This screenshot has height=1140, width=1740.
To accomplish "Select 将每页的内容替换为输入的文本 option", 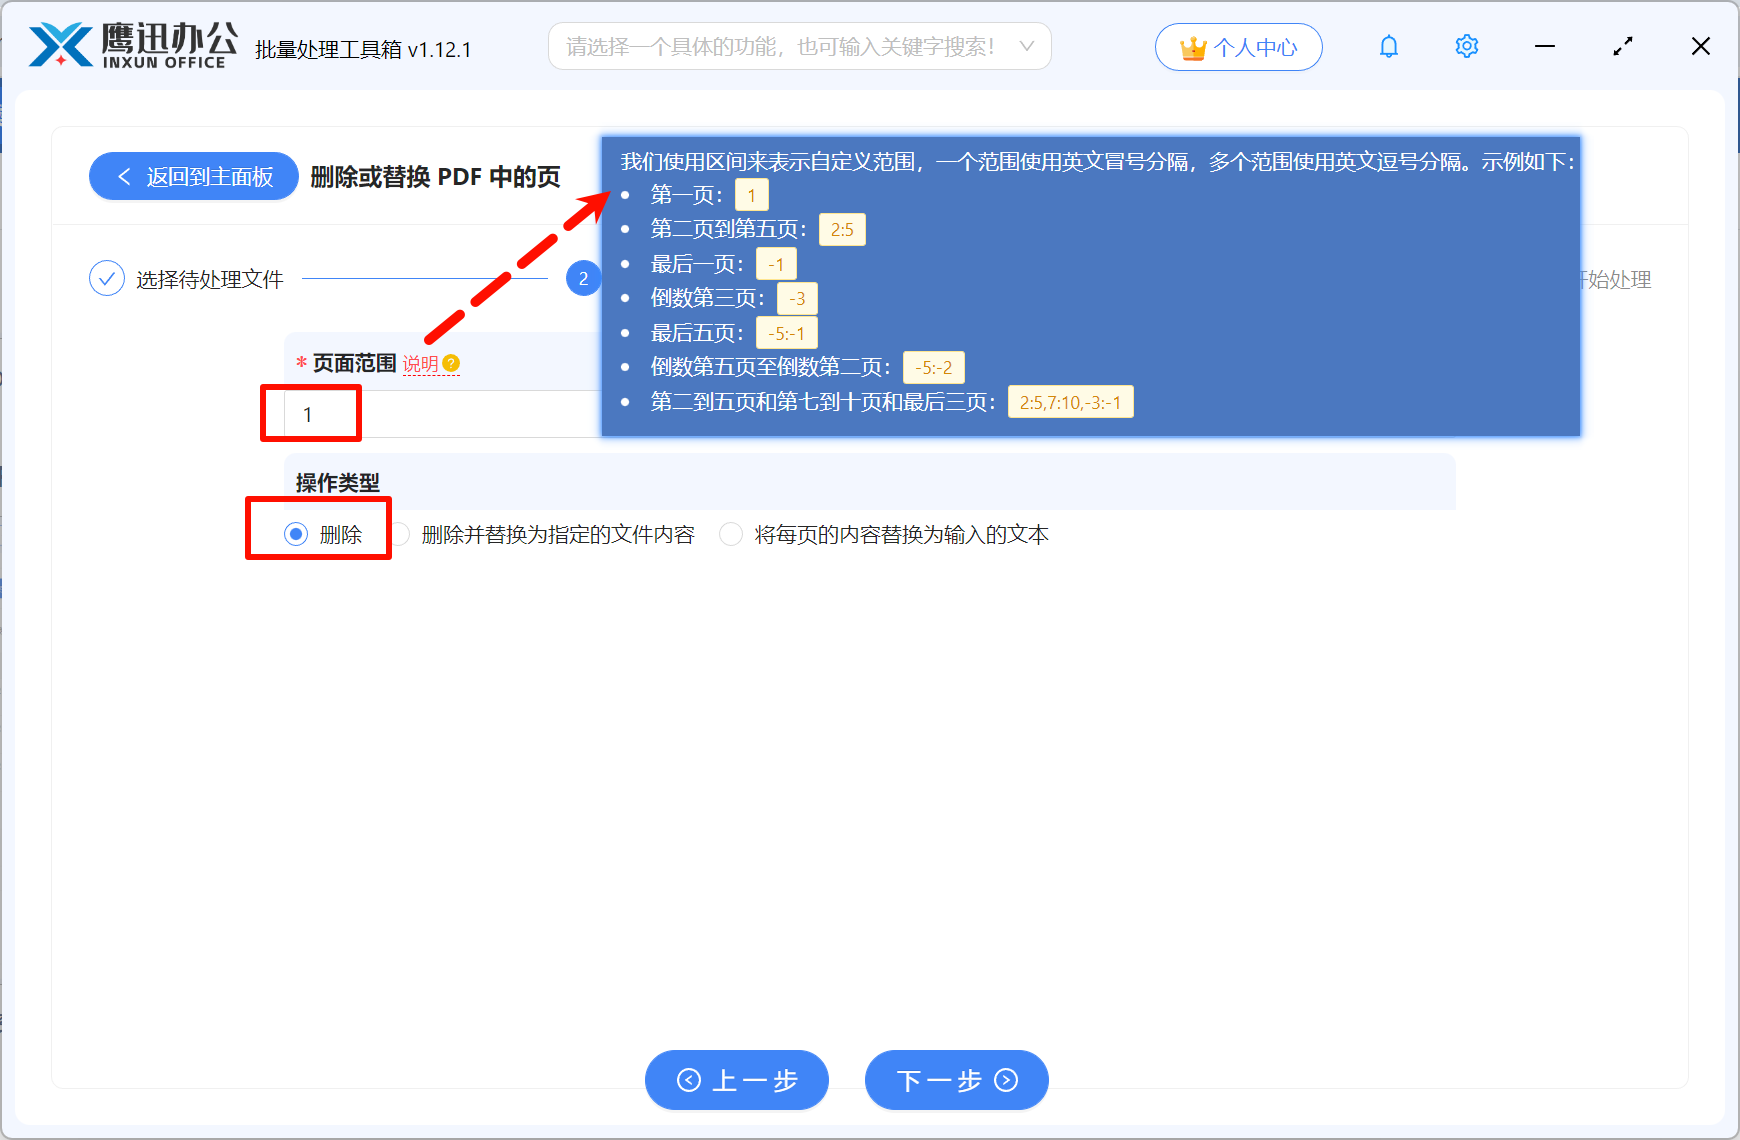I will 731,534.
